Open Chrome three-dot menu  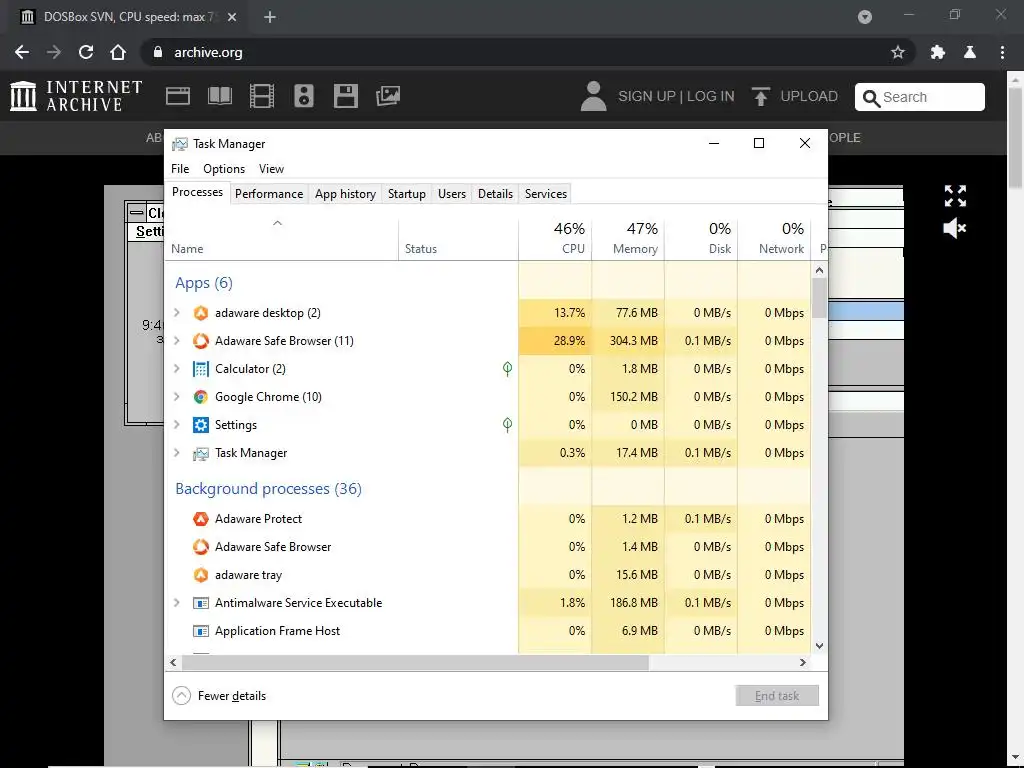point(1002,52)
